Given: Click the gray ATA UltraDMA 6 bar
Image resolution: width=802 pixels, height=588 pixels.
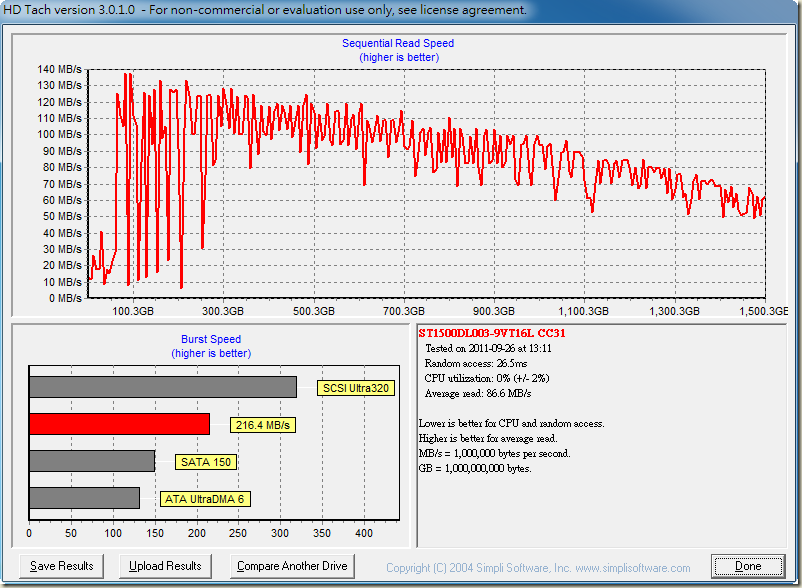Looking at the screenshot, I should 84,498.
